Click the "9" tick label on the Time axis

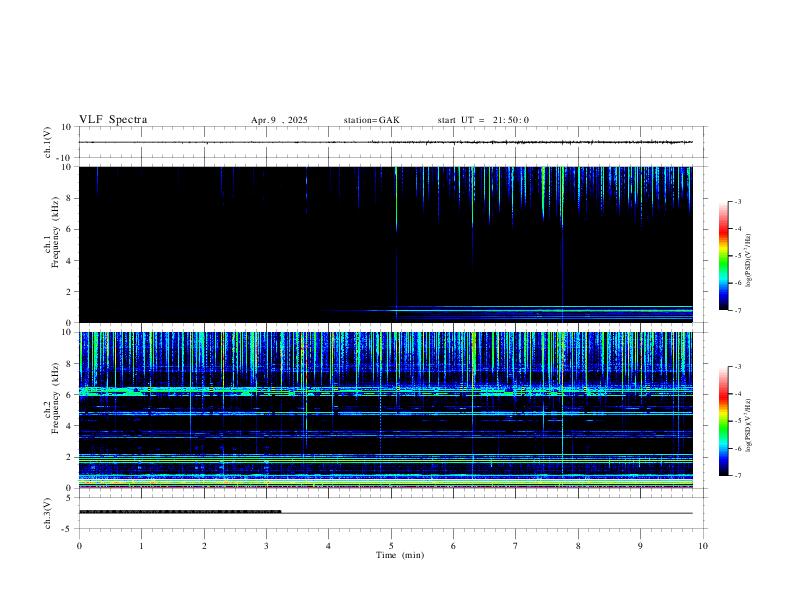tap(640, 546)
